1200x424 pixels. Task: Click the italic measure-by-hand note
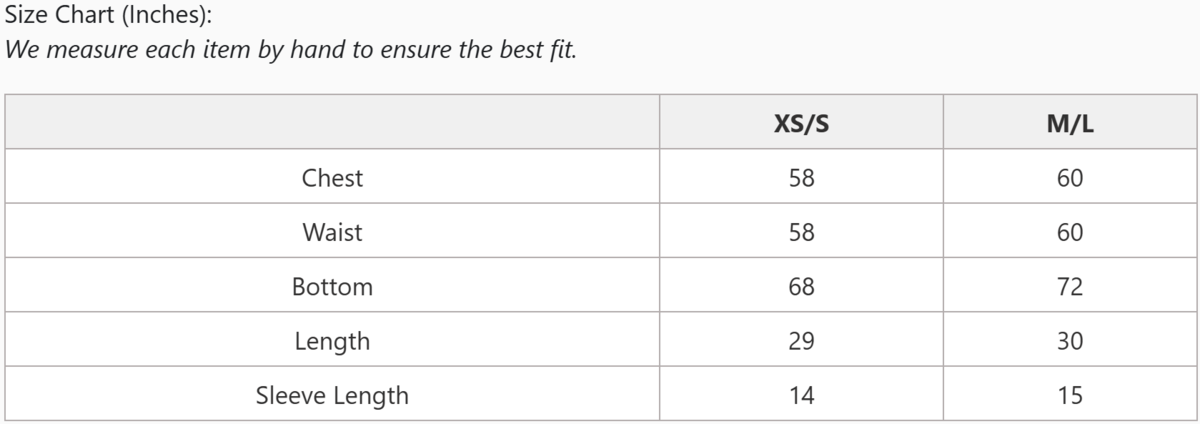(291, 51)
